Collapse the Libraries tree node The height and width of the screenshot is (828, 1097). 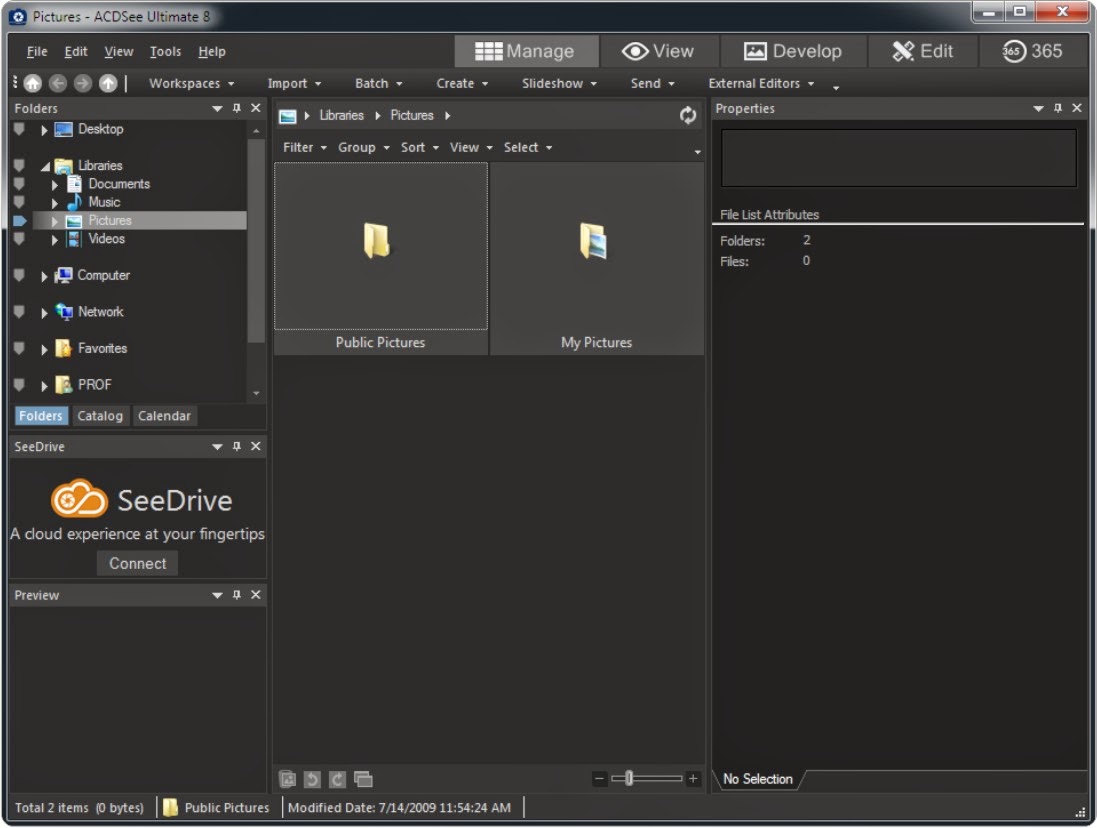click(x=45, y=166)
